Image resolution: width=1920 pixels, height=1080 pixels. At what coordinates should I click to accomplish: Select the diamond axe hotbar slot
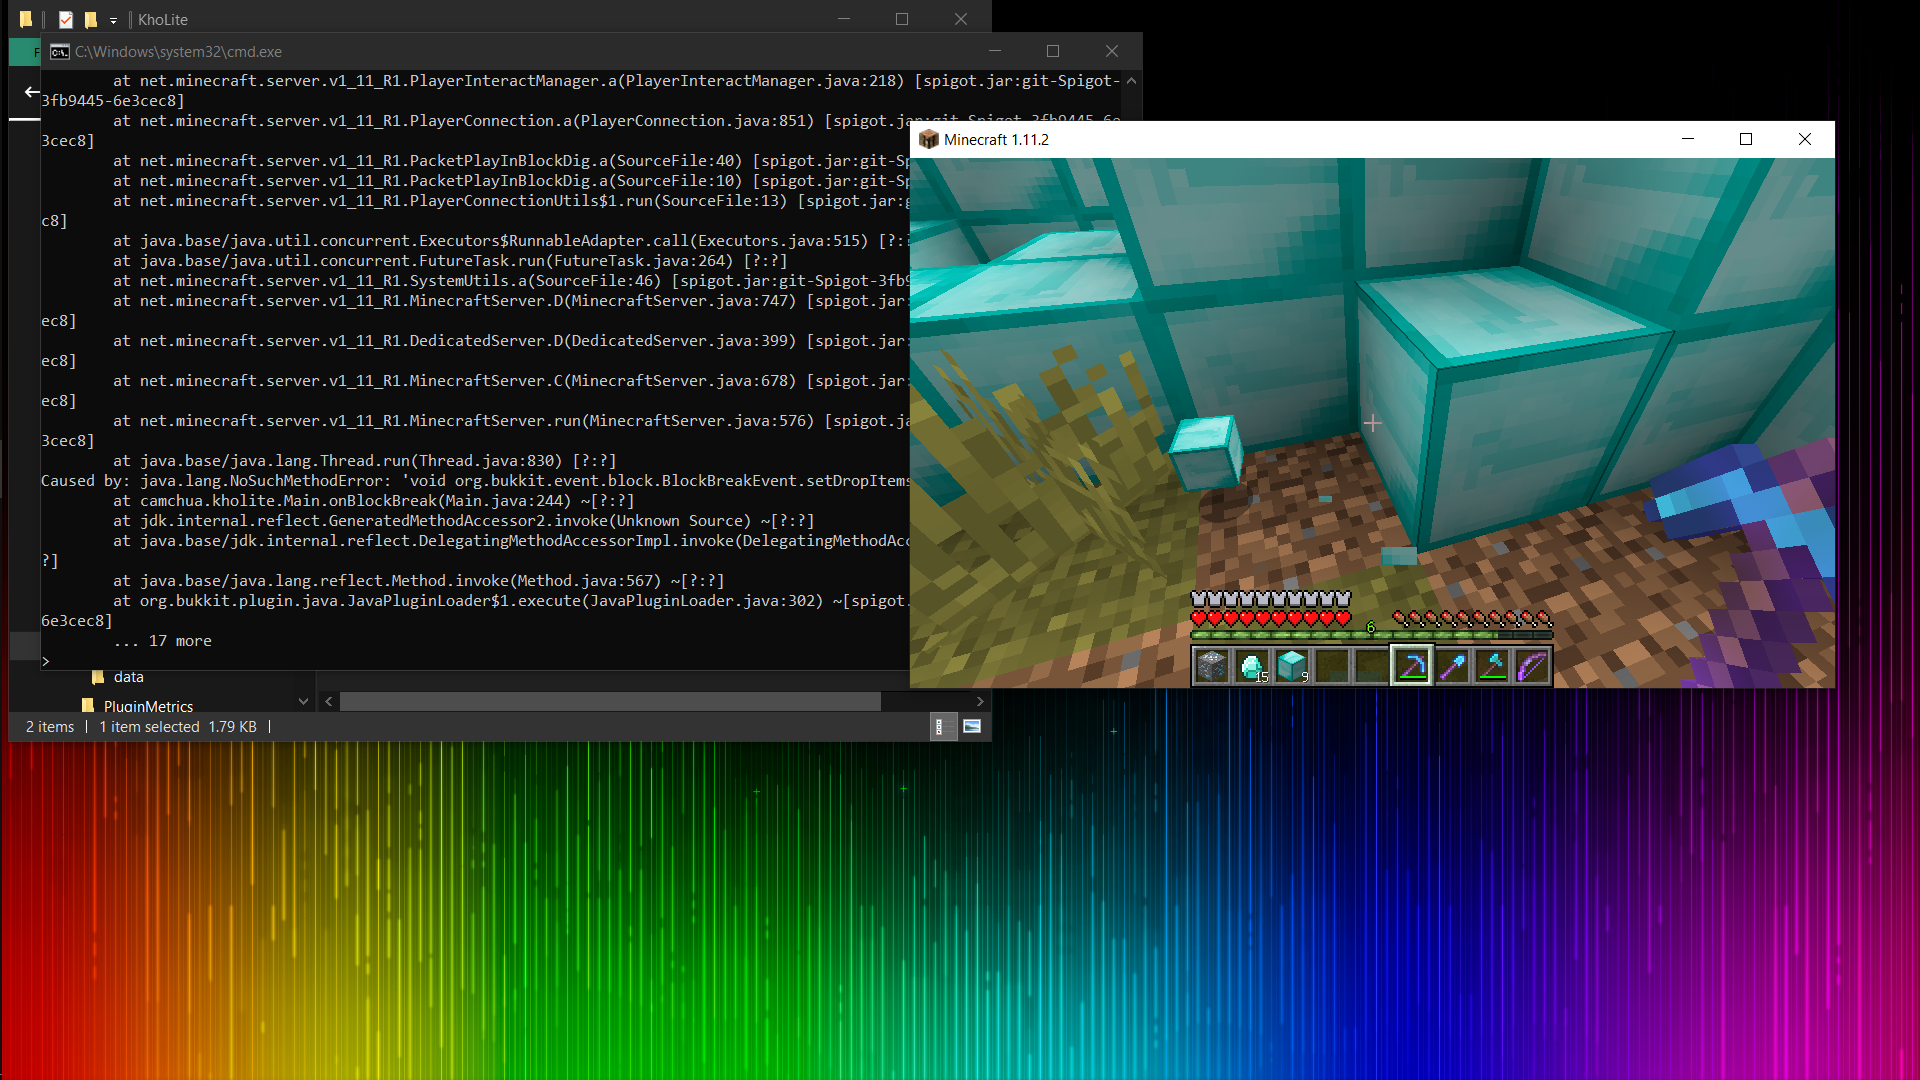pyautogui.click(x=1492, y=666)
